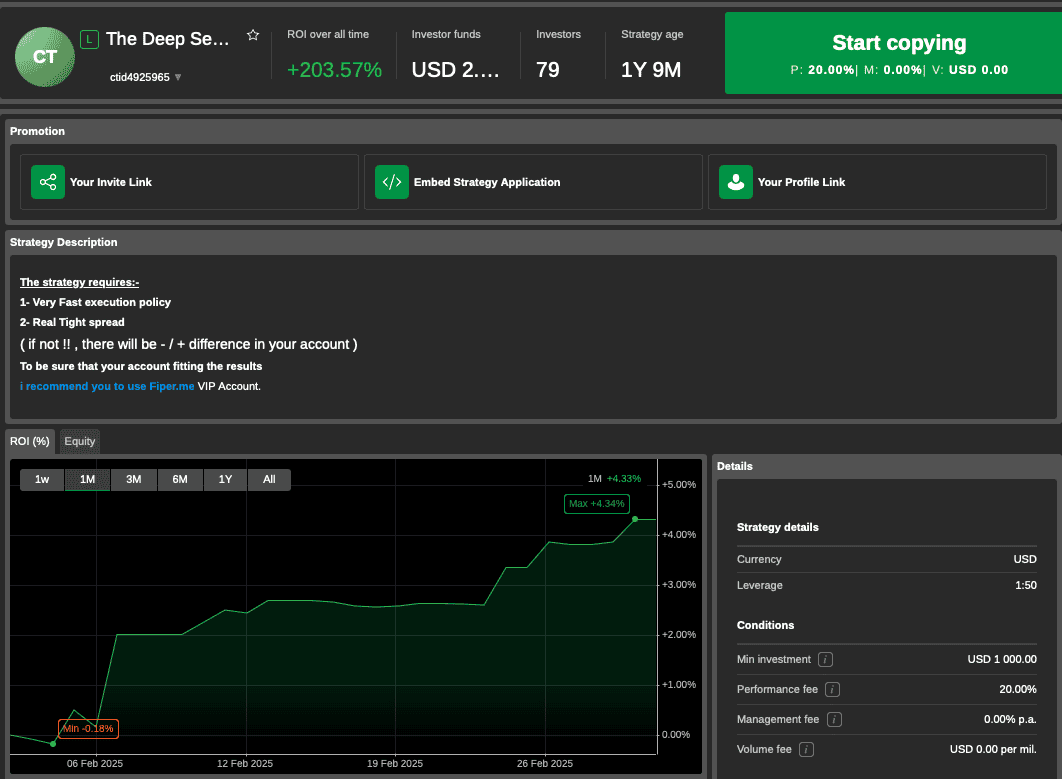The height and width of the screenshot is (779, 1062).
Task: Click the Strategy age 1Y 9M value
Action: tap(651, 70)
